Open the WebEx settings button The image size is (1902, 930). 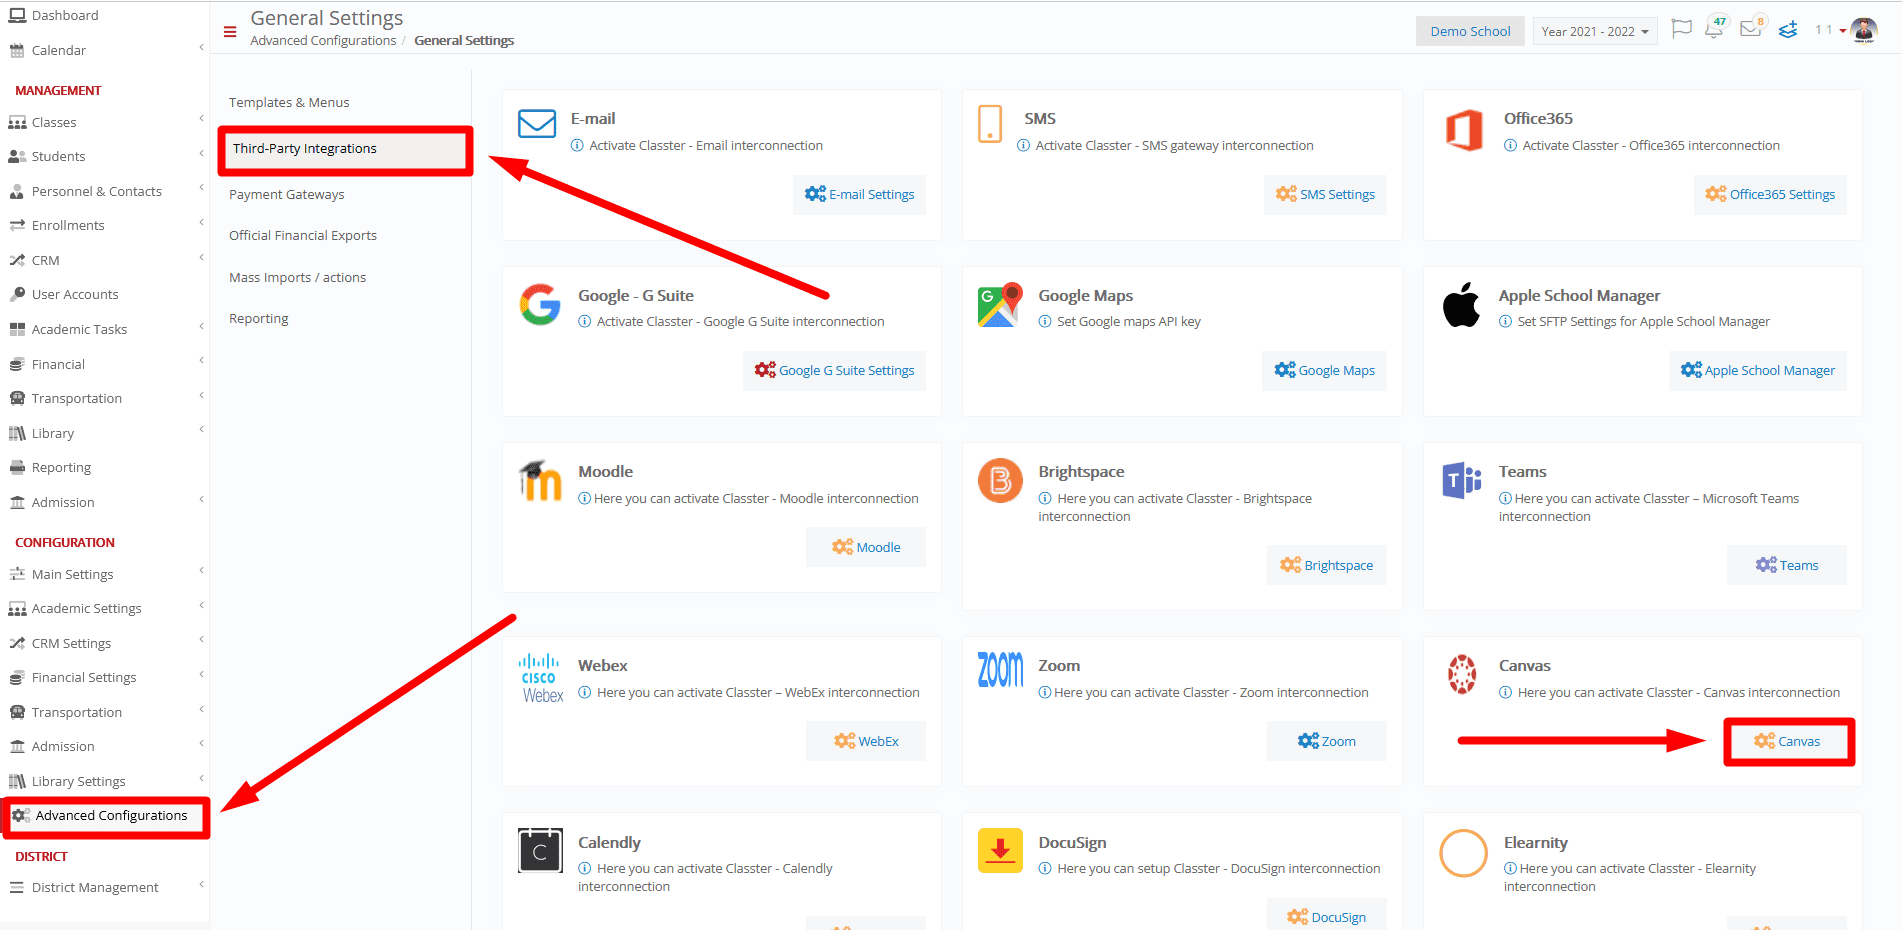click(x=866, y=741)
